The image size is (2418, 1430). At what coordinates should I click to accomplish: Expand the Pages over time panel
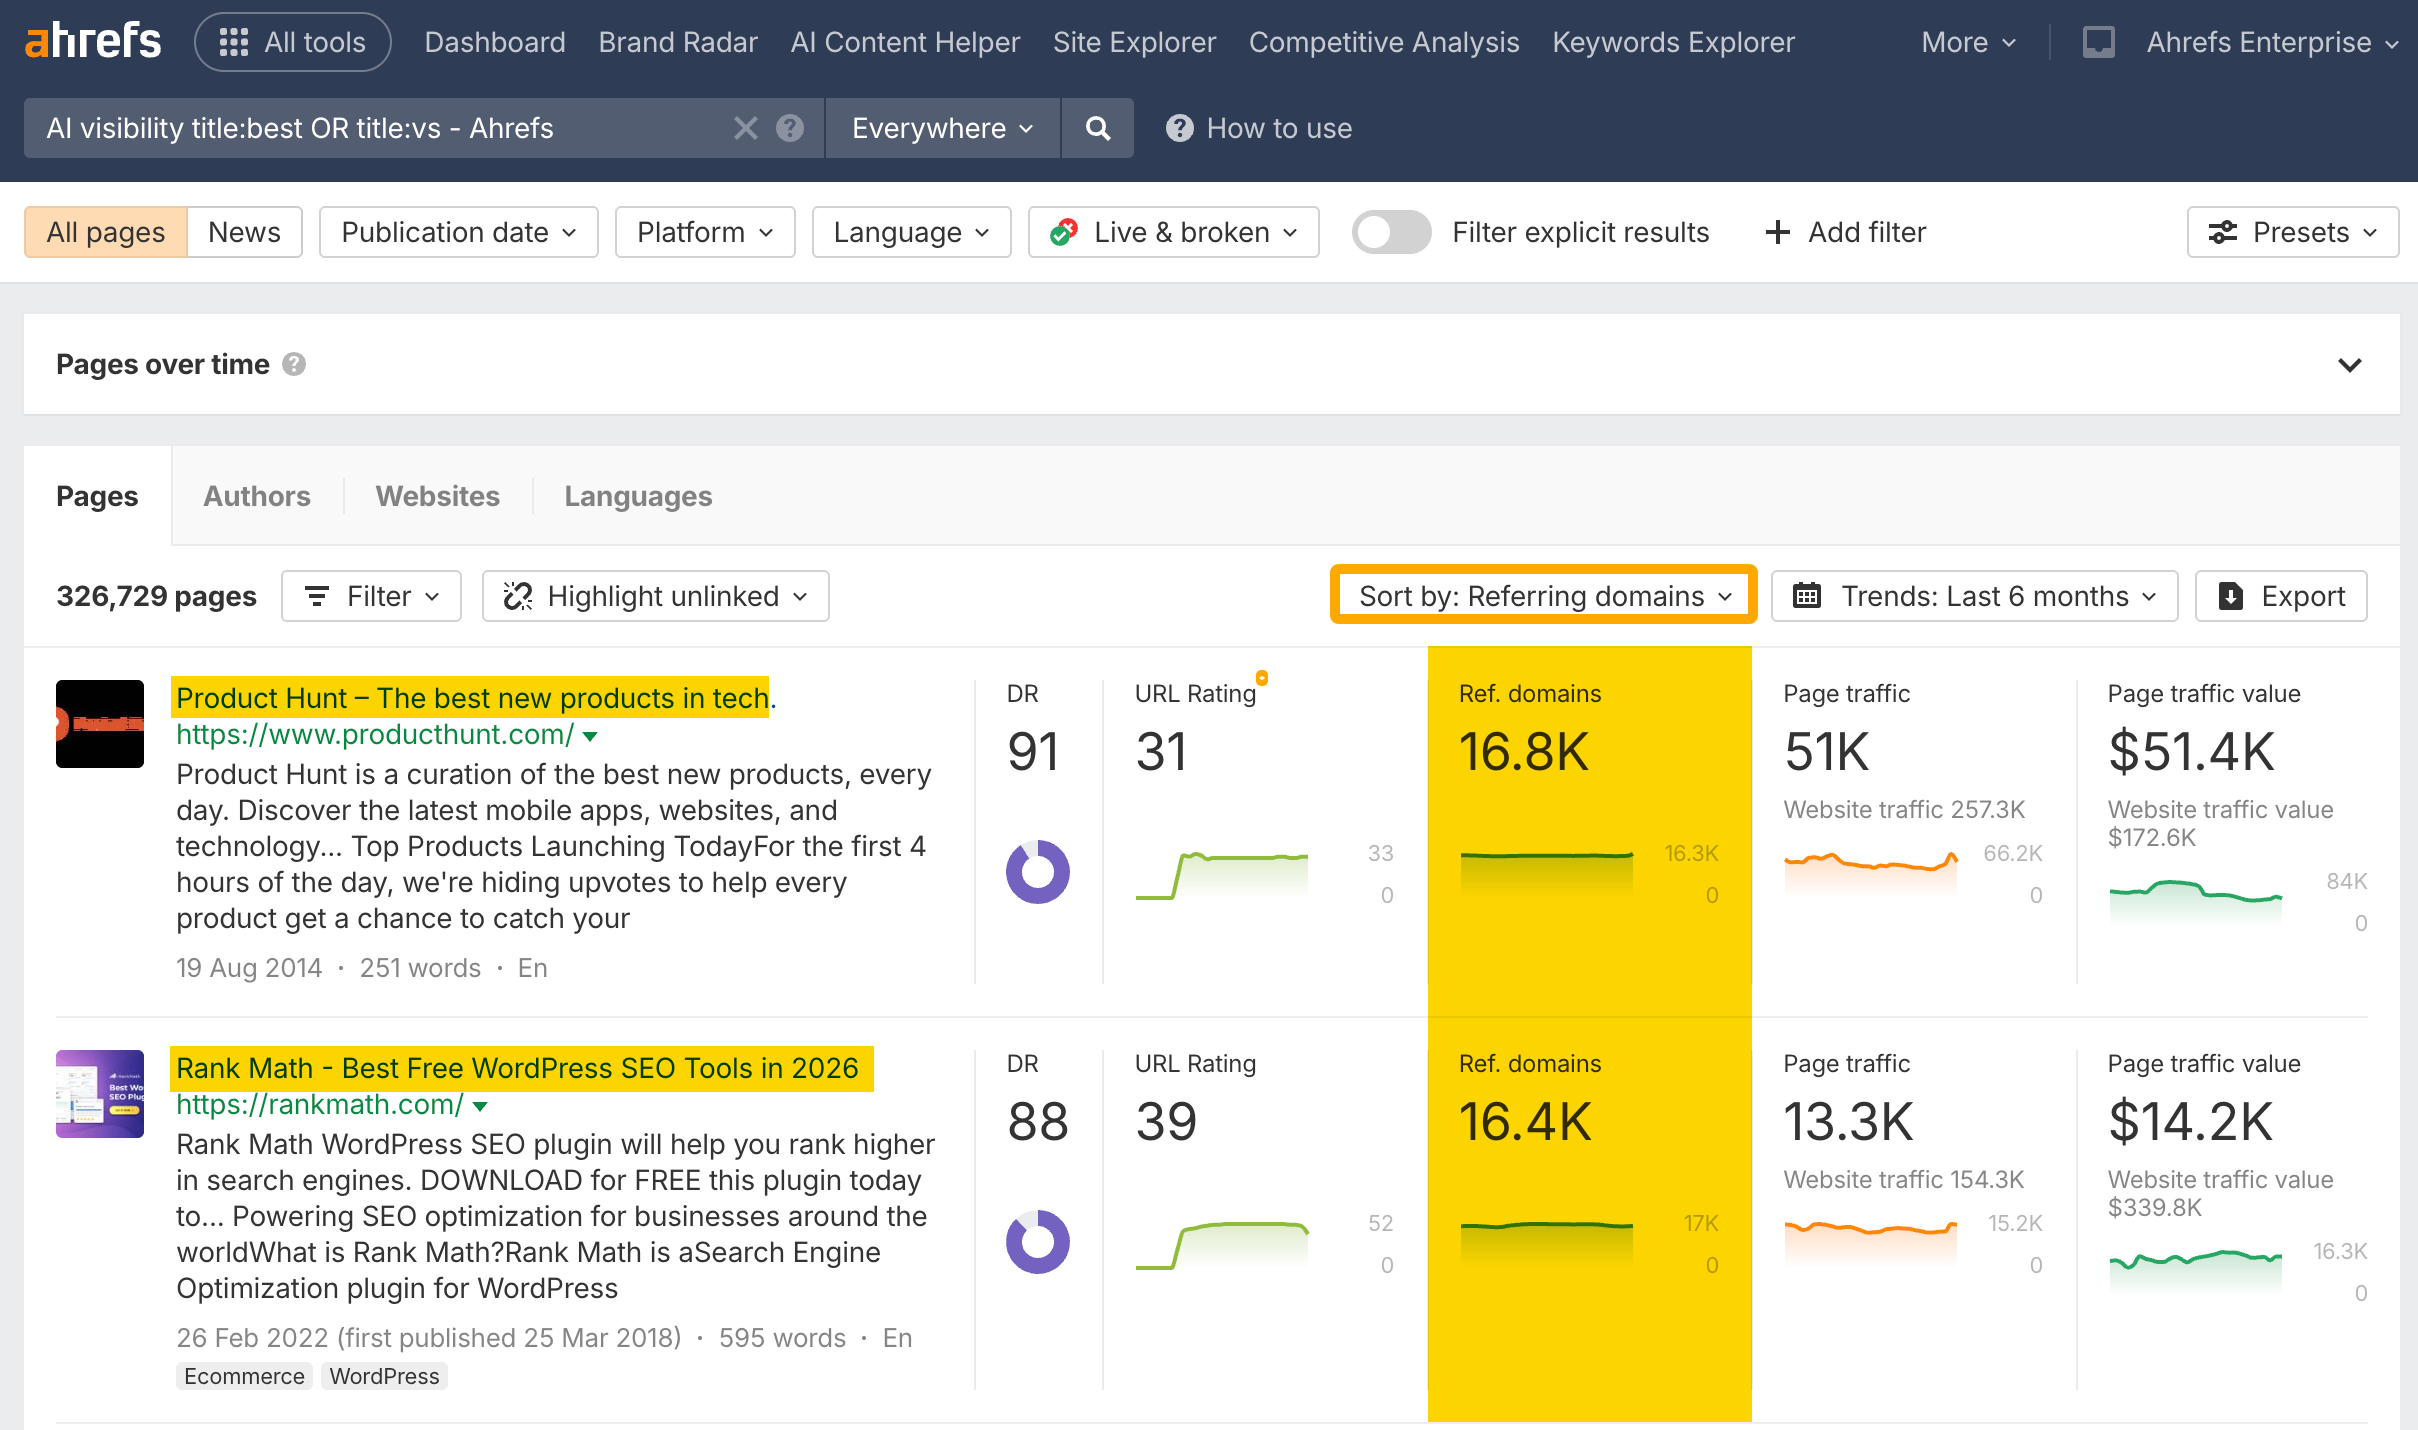(x=2350, y=365)
